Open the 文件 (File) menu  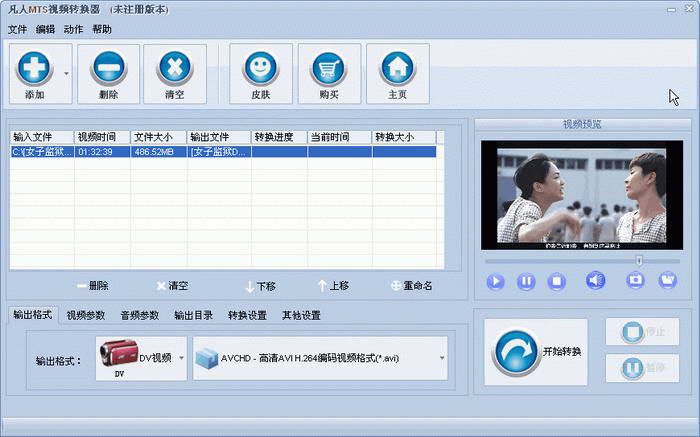click(x=17, y=29)
